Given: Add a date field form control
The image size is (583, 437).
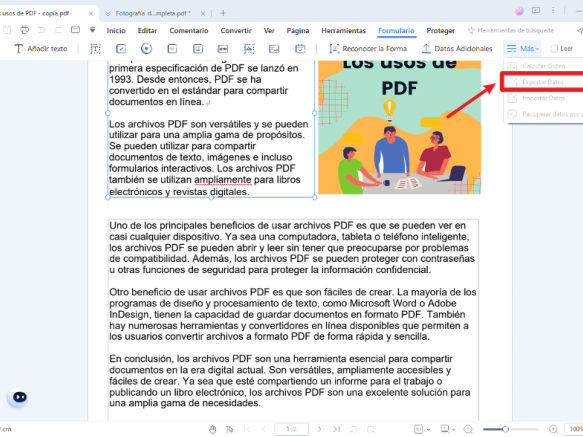Looking at the screenshot, I should tap(300, 49).
